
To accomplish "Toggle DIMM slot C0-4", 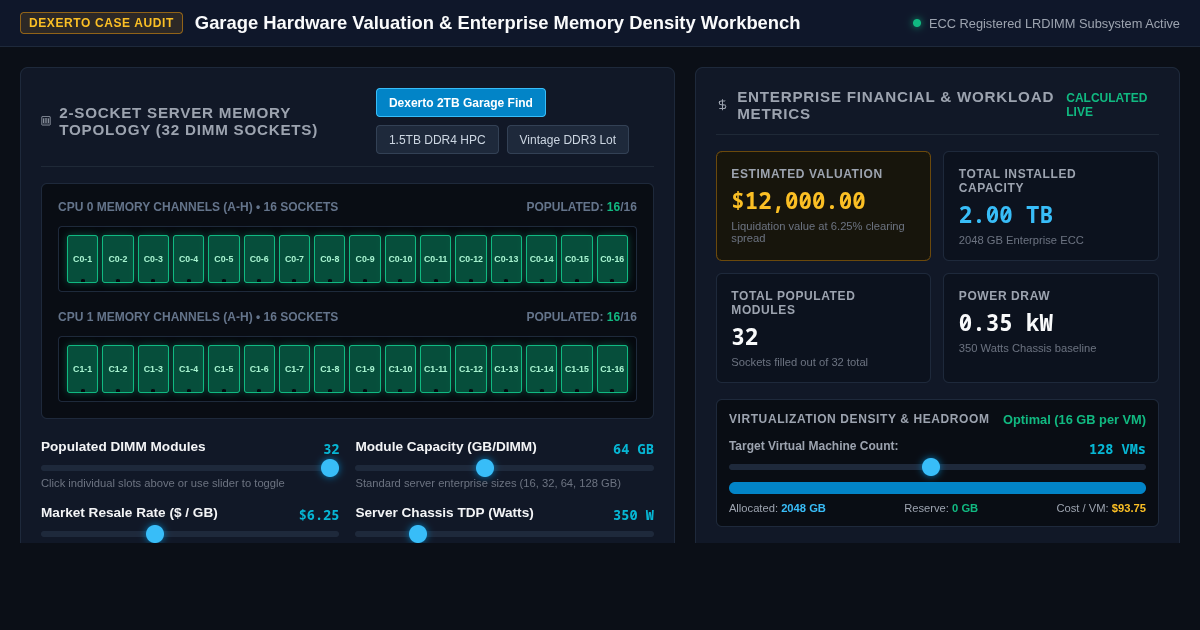I will [x=188, y=259].
